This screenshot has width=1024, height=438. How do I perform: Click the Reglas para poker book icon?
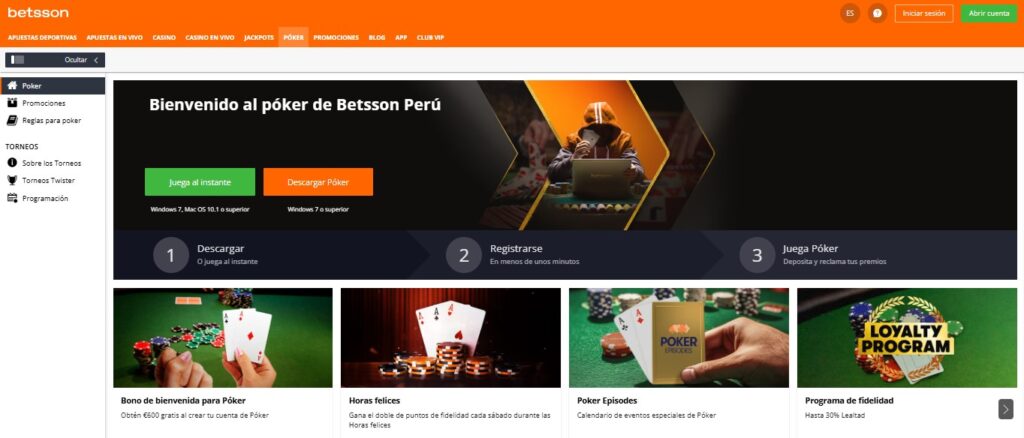12,120
